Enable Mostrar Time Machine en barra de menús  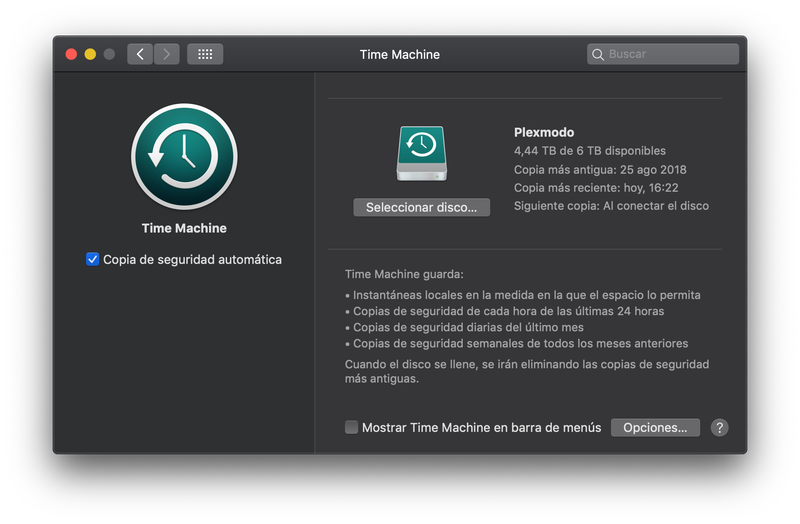(351, 427)
